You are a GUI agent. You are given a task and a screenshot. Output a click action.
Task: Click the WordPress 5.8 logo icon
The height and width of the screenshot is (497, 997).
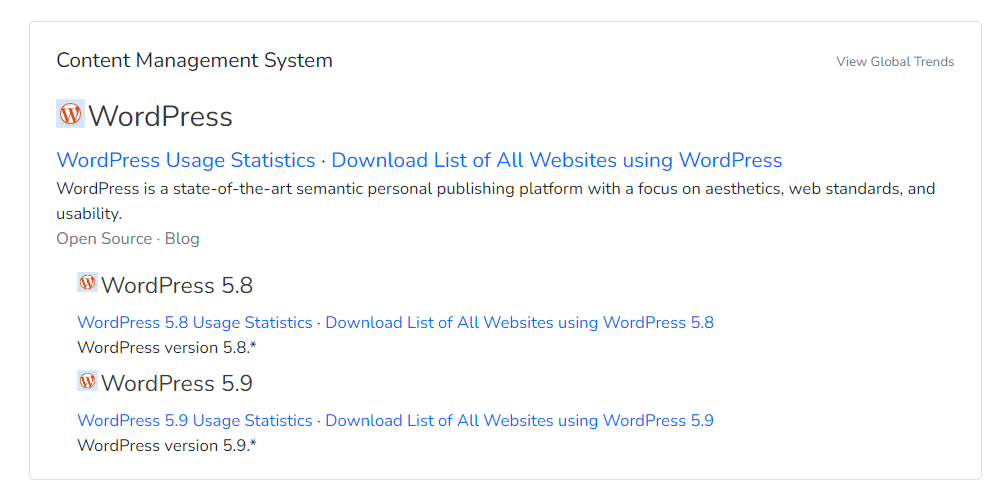point(87,283)
